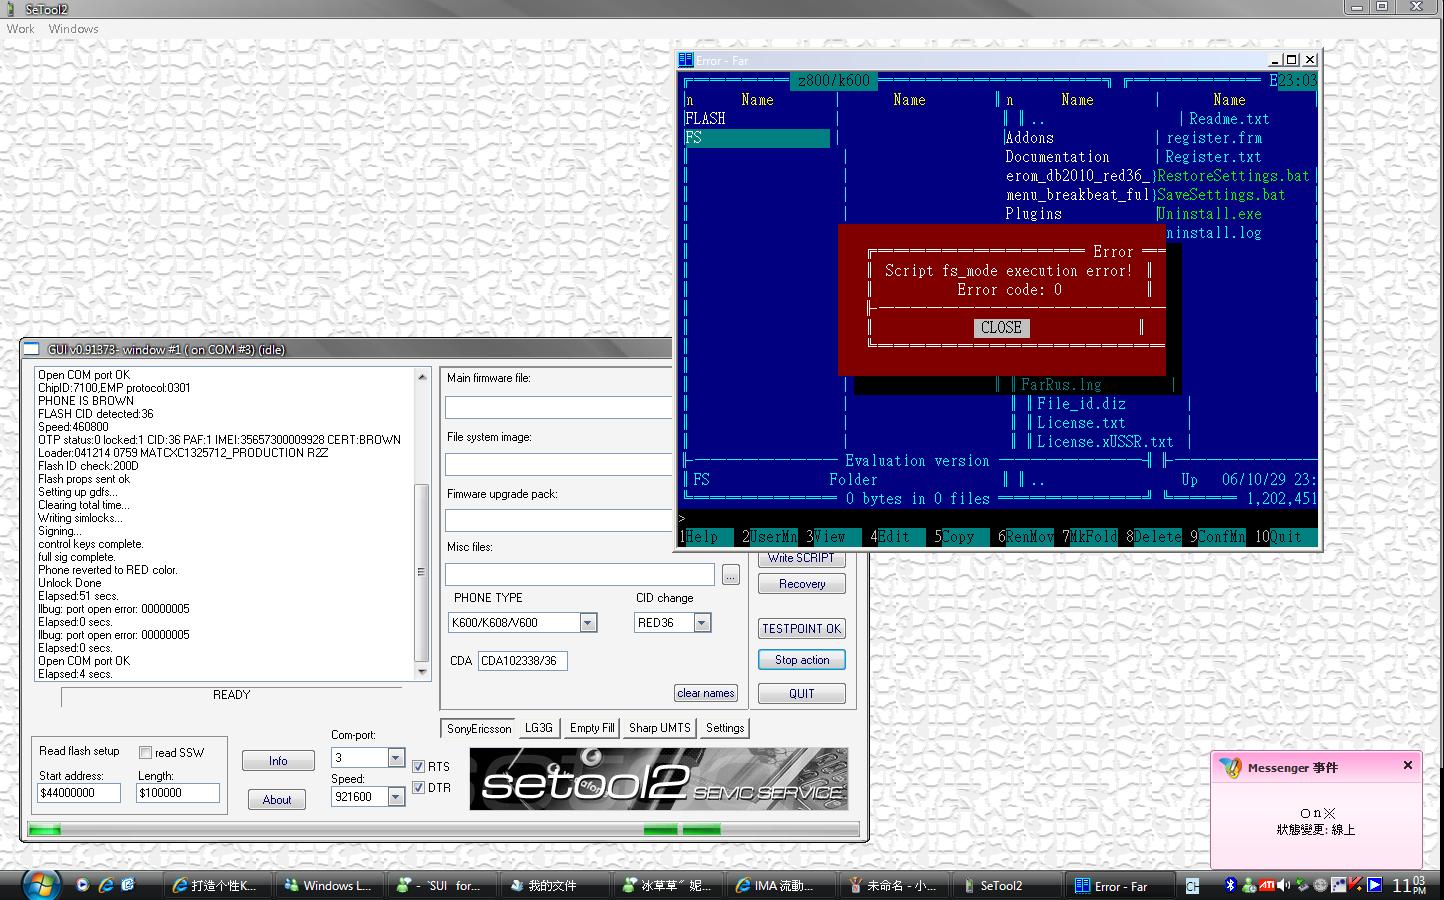Click the Stop action button

click(x=802, y=660)
